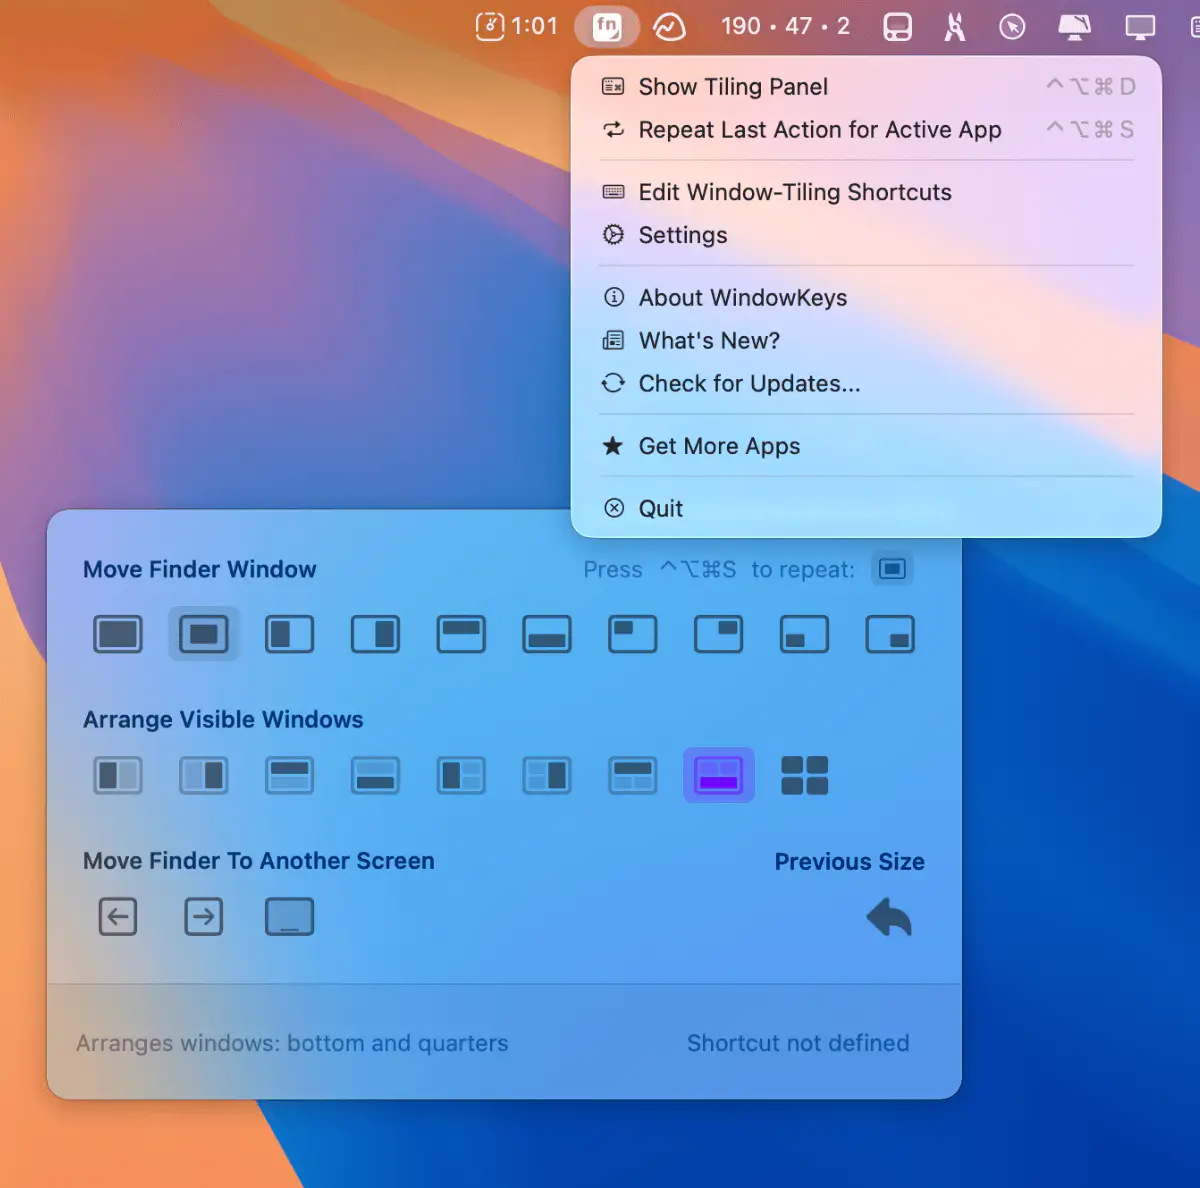Click the activity graph icon in the menu bar
This screenshot has width=1200, height=1188.
[669, 26]
